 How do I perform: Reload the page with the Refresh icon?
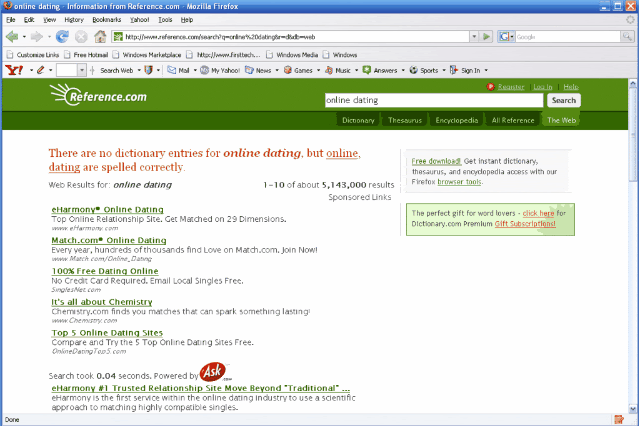[62, 37]
